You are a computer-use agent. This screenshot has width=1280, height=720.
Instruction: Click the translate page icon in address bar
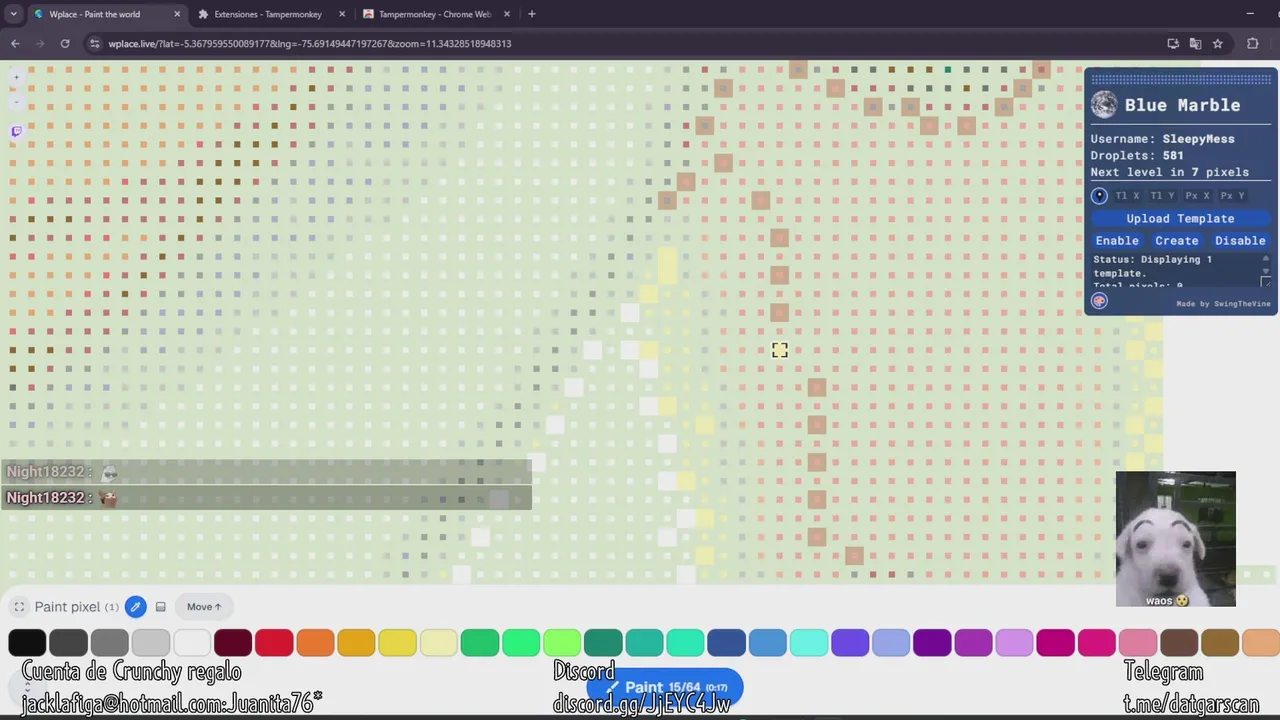coord(1195,44)
